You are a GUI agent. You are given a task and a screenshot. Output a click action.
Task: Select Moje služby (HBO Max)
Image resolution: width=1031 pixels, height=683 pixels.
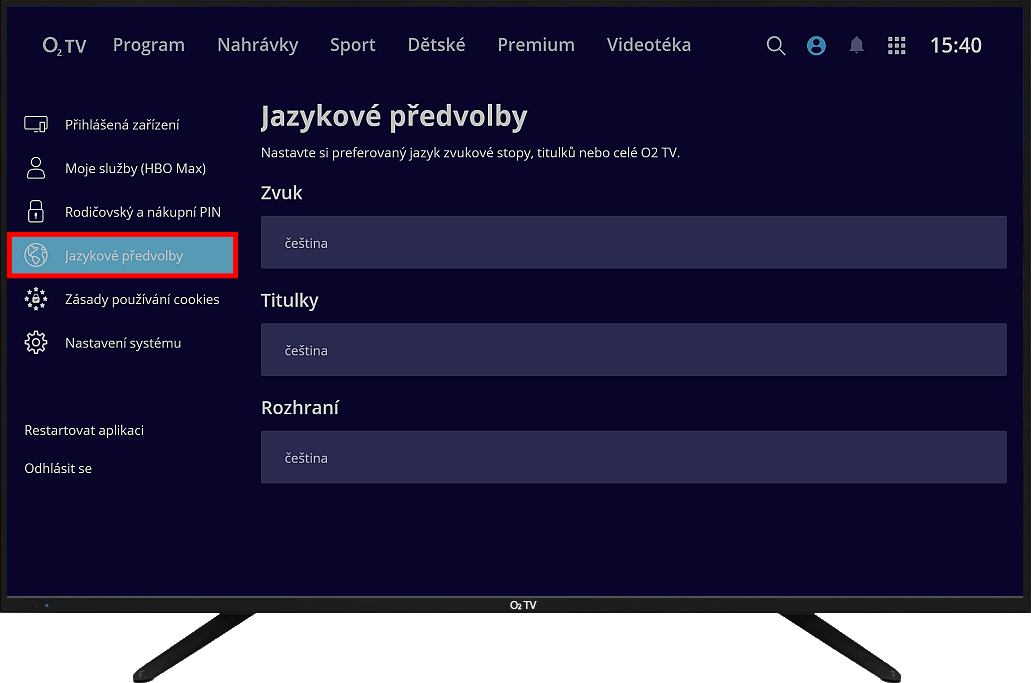tap(135, 168)
